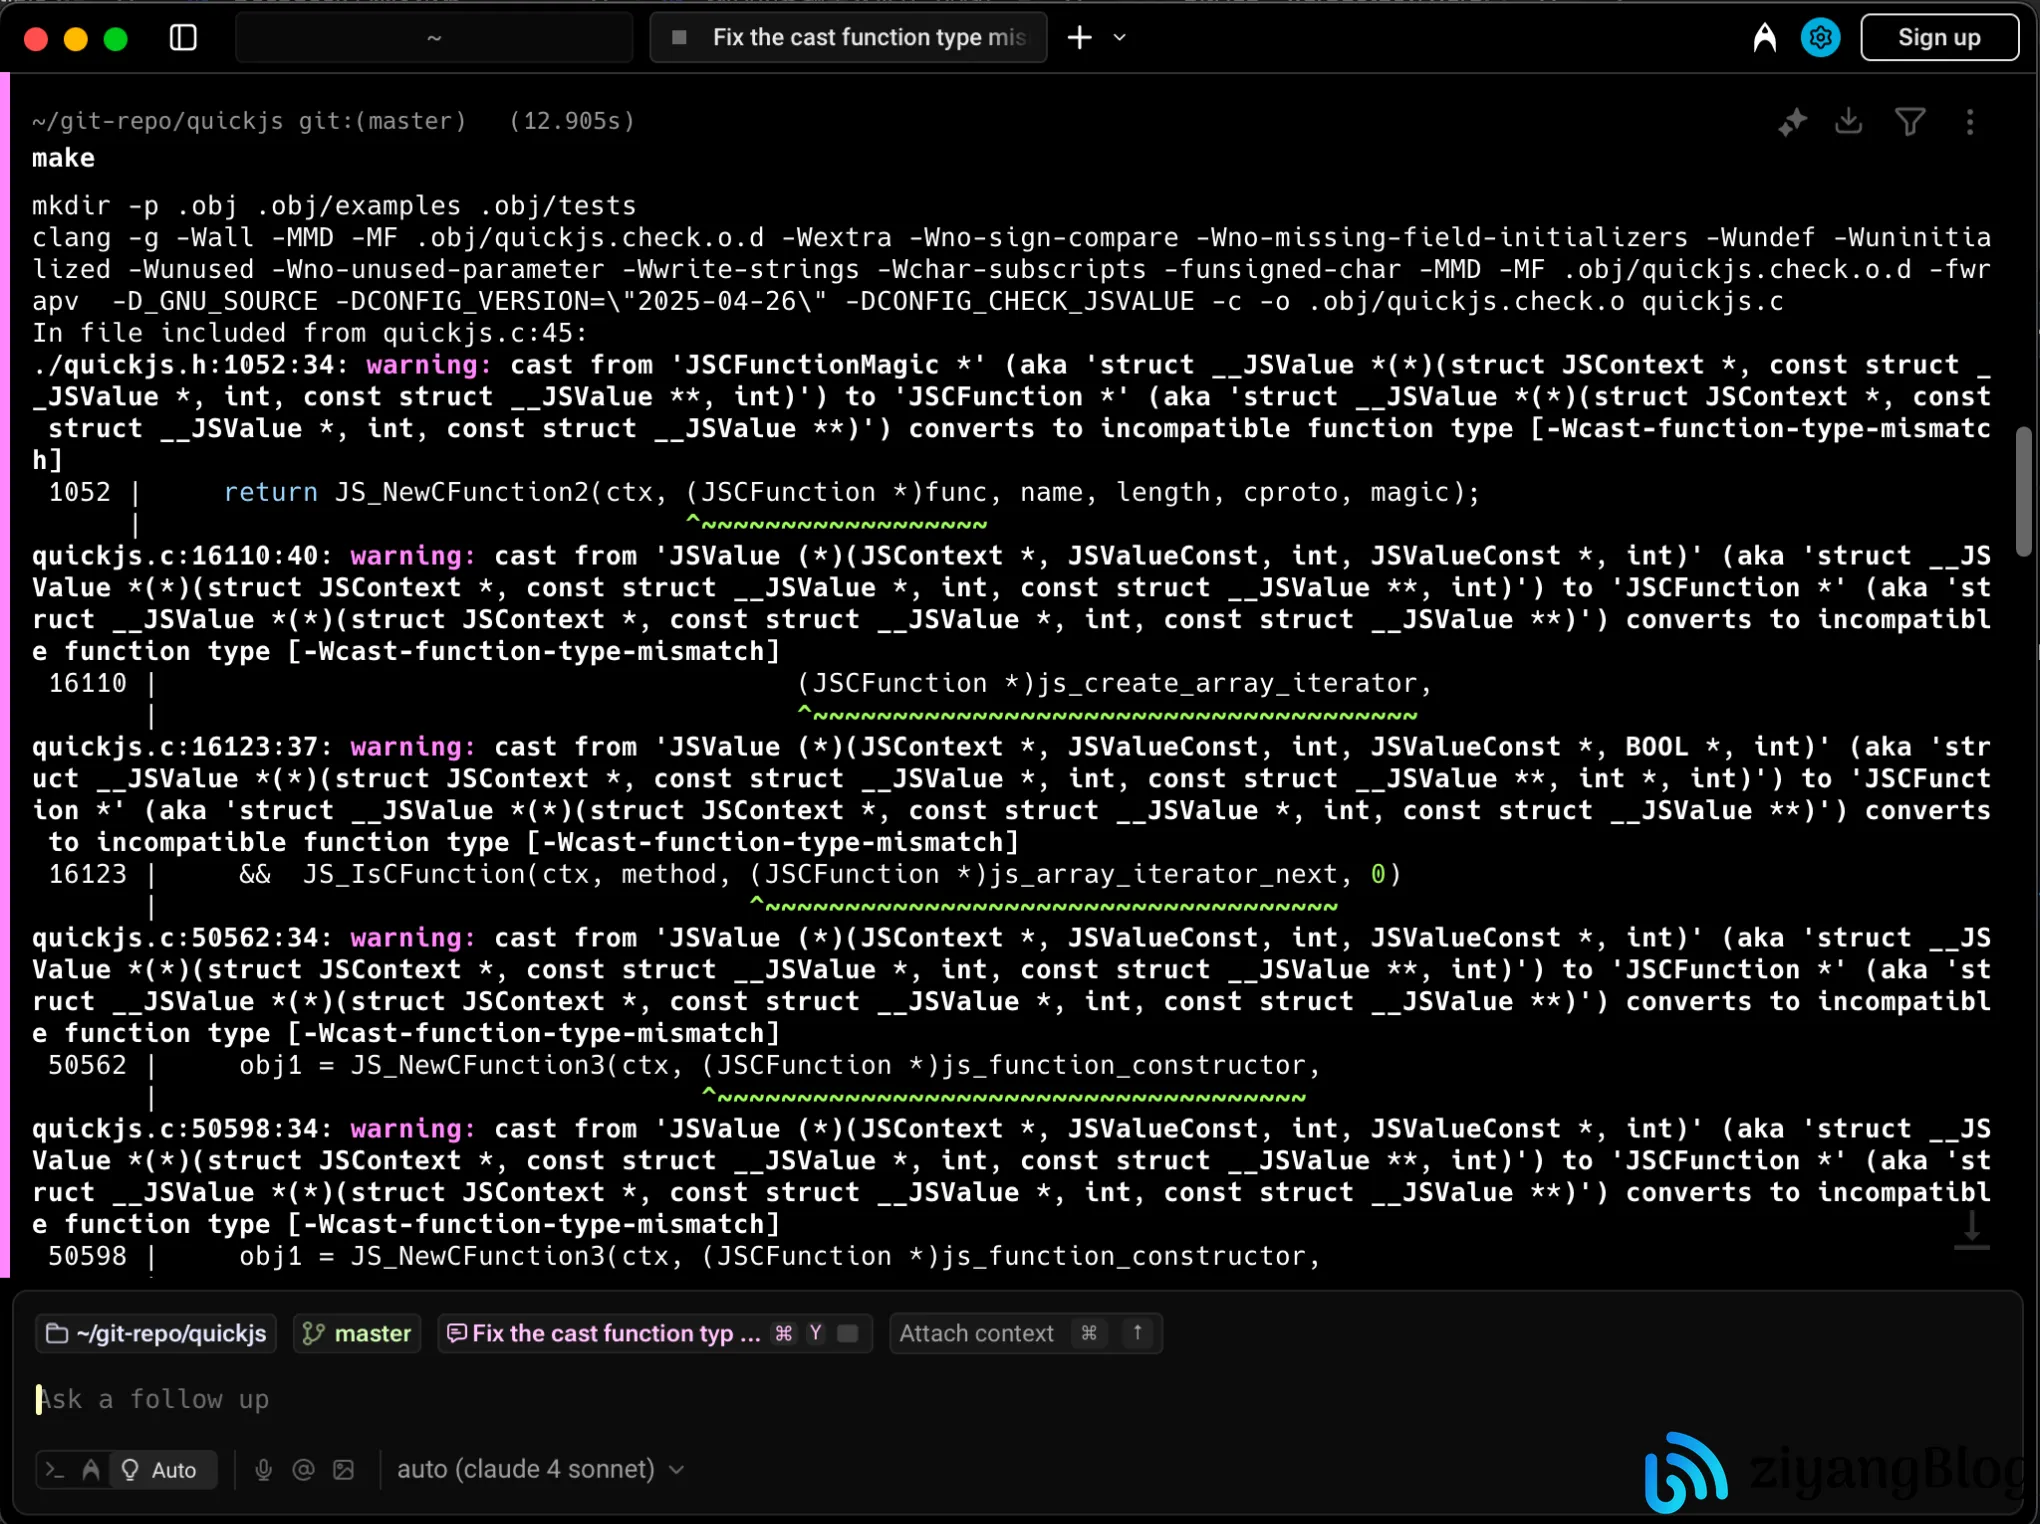This screenshot has width=2040, height=1524.
Task: Switch input to agent mode icon
Action: pyautogui.click(x=91, y=1470)
